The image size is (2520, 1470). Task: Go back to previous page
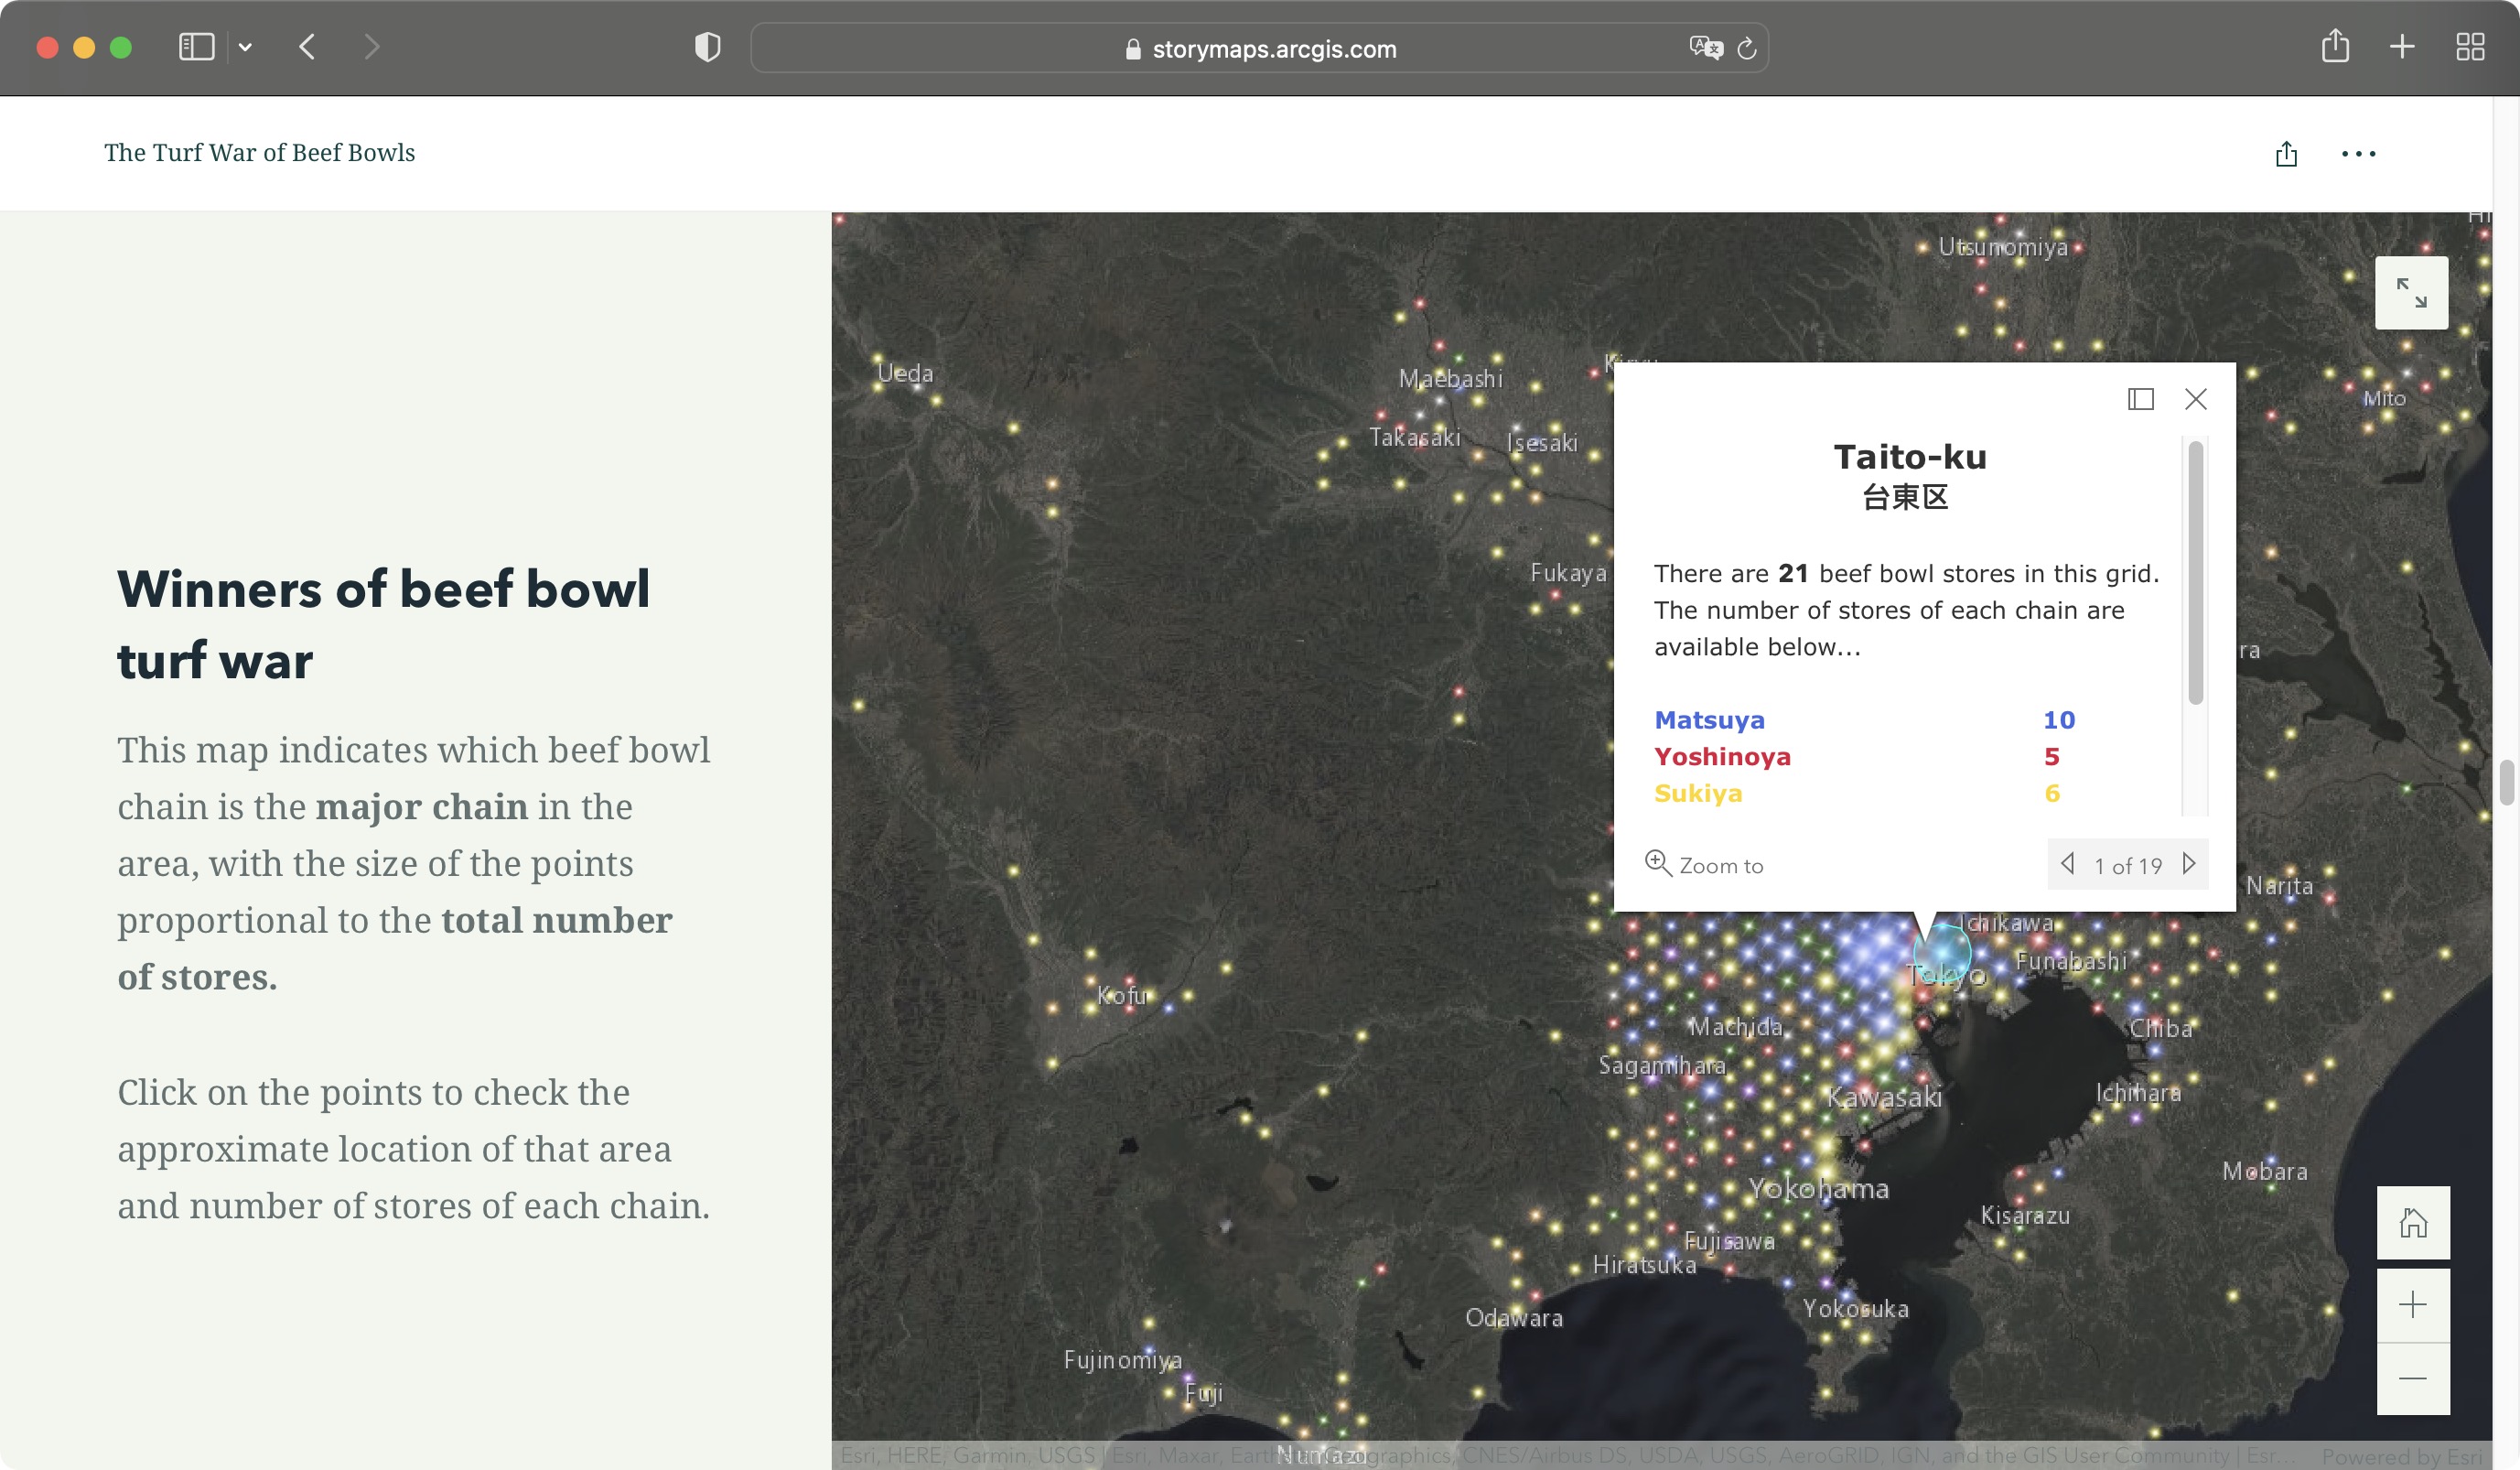[307, 47]
